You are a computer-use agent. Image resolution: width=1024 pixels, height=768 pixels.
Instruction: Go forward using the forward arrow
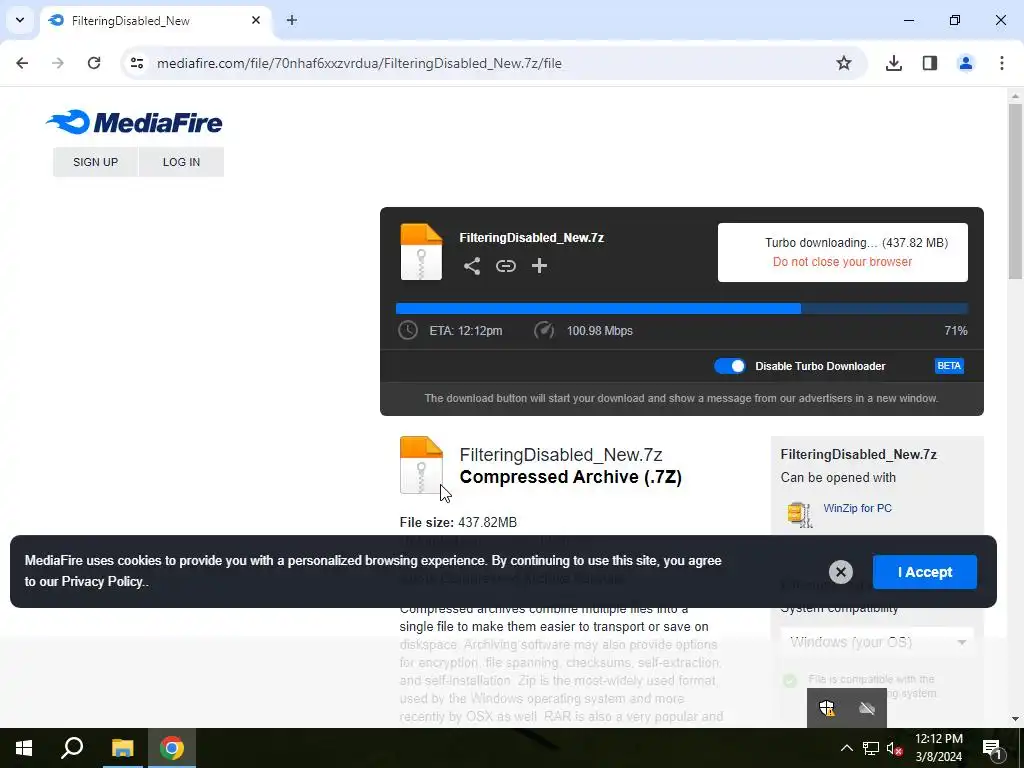coord(58,63)
